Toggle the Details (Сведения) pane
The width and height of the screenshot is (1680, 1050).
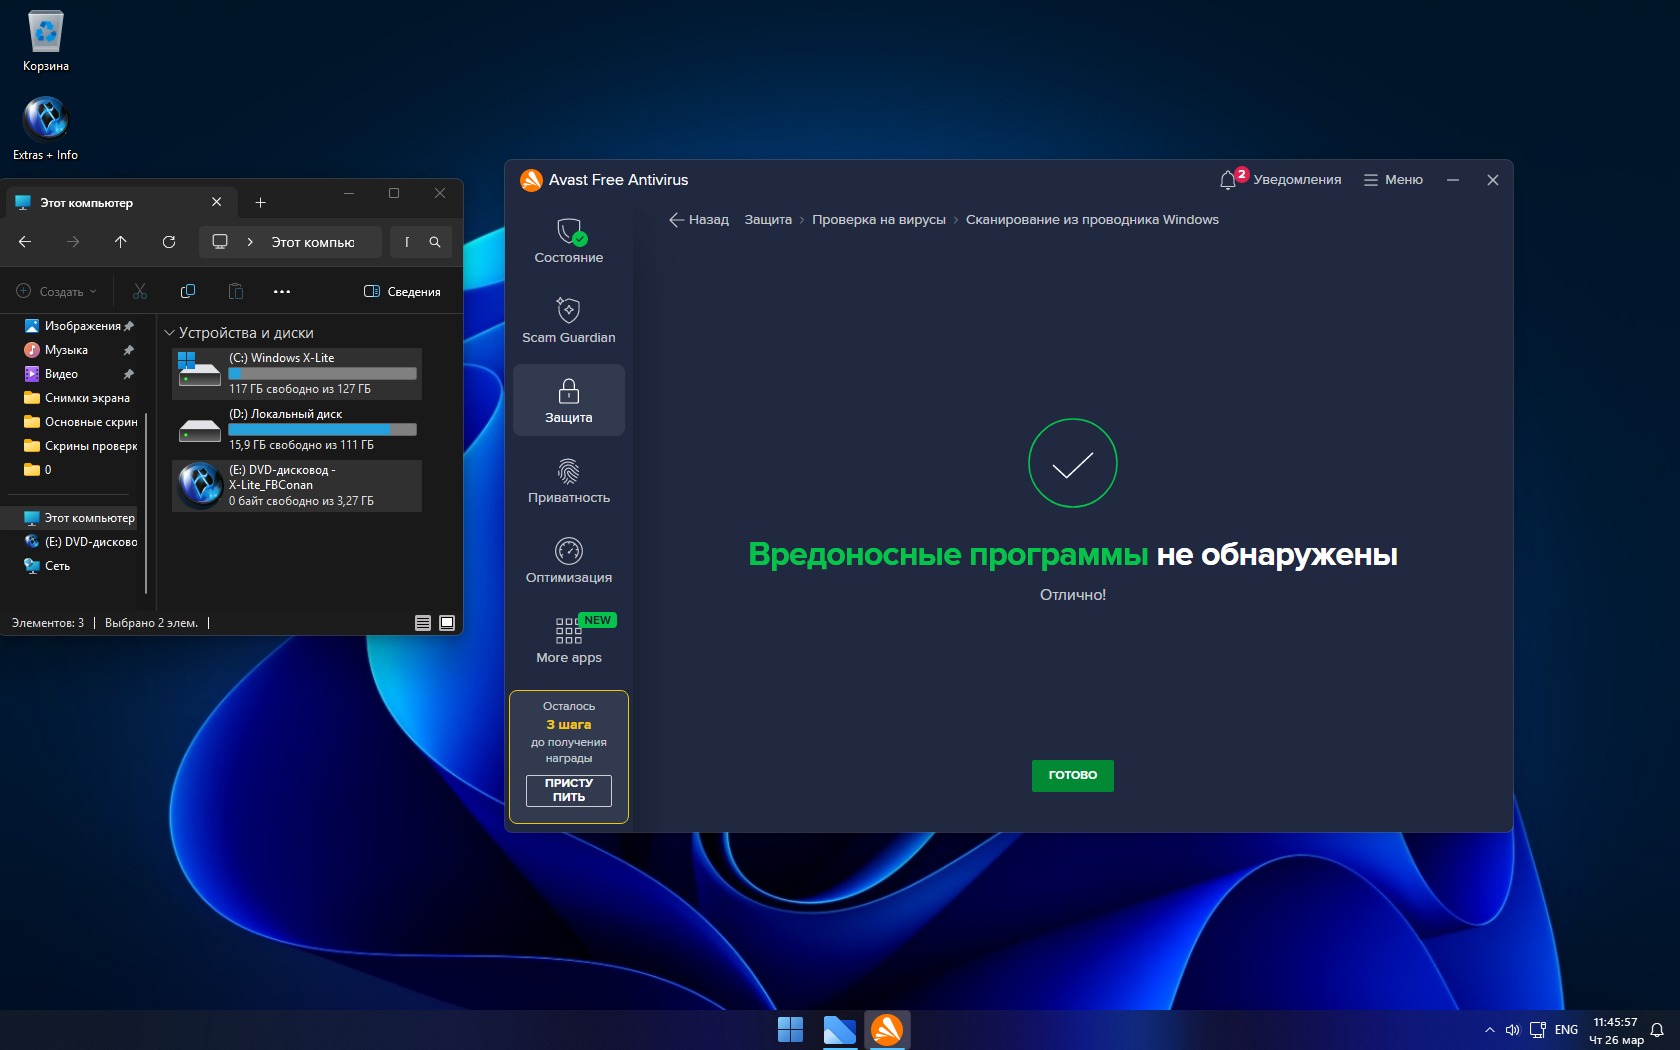402,292
